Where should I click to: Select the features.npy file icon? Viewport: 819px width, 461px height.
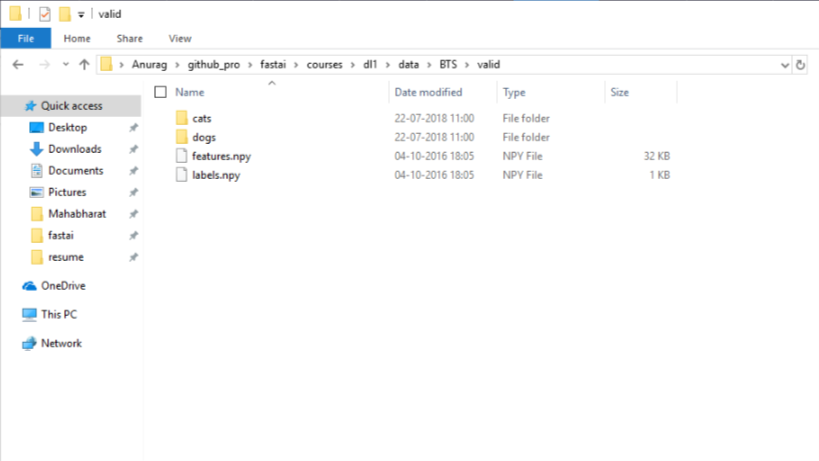[x=181, y=156]
